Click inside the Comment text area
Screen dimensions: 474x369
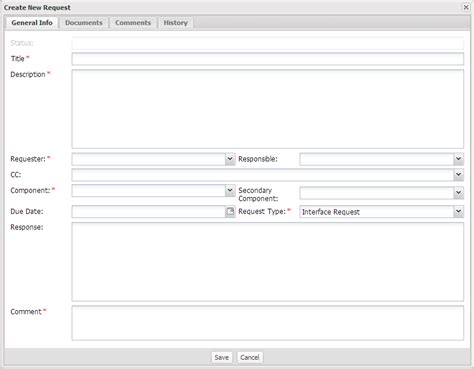[268, 323]
